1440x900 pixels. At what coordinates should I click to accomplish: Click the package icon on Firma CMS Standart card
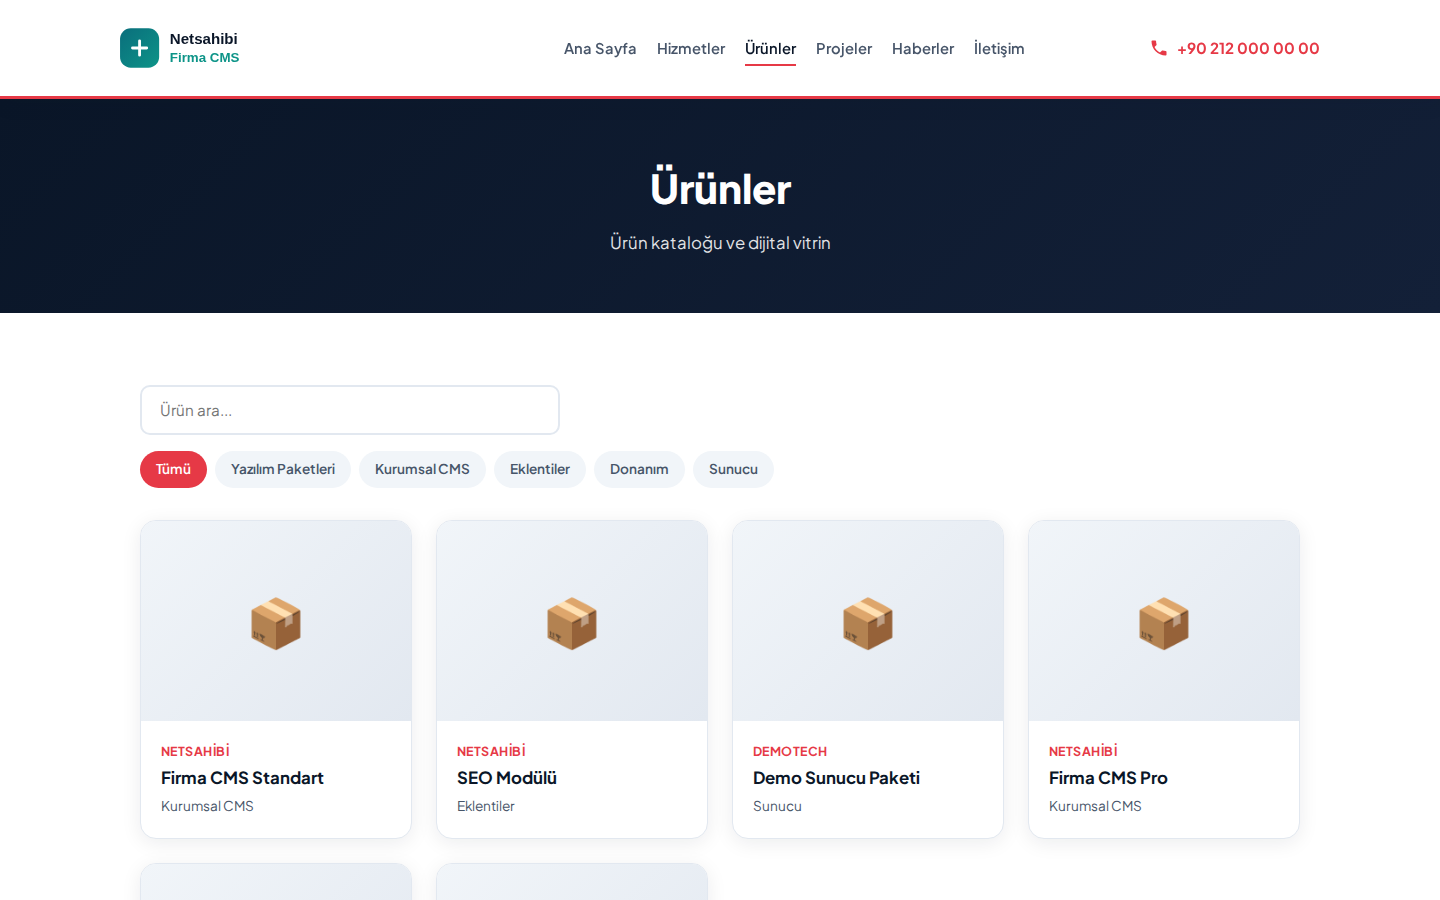[x=276, y=624]
